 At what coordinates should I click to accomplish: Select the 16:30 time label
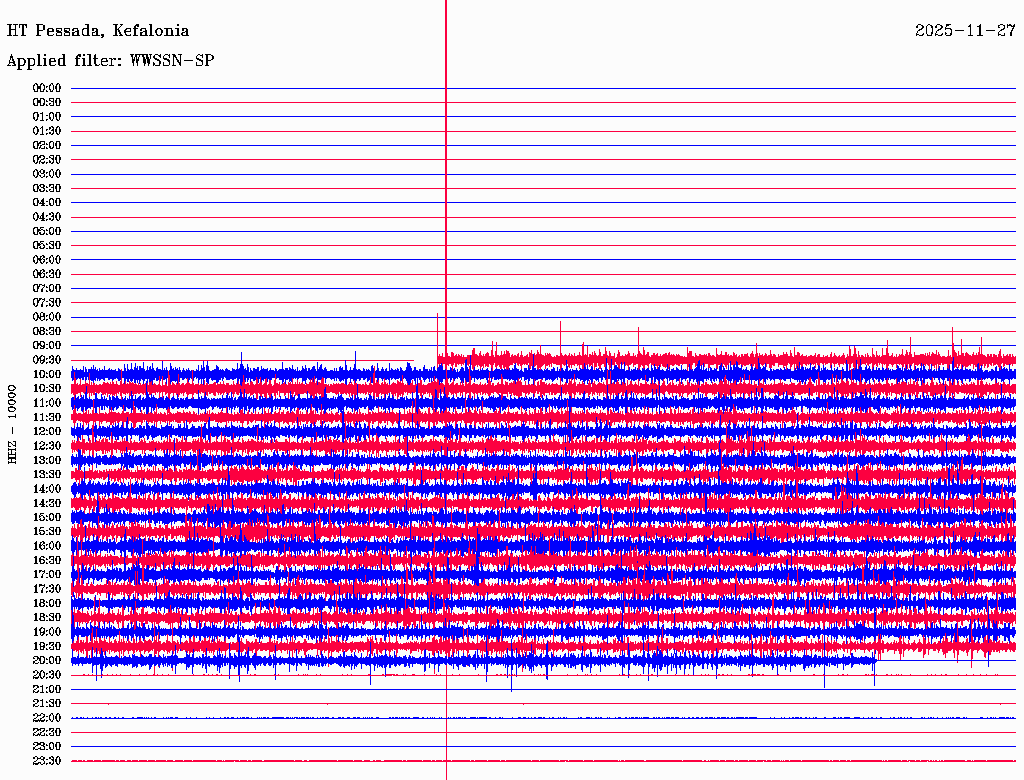tap(47, 561)
